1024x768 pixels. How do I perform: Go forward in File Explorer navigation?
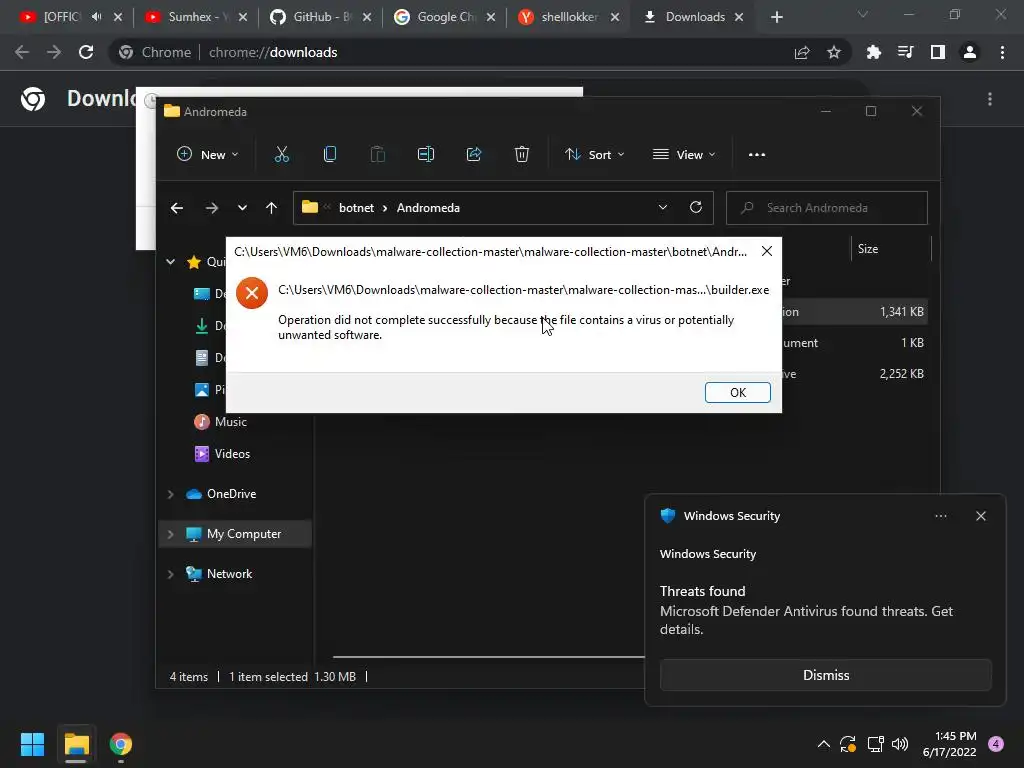(212, 208)
